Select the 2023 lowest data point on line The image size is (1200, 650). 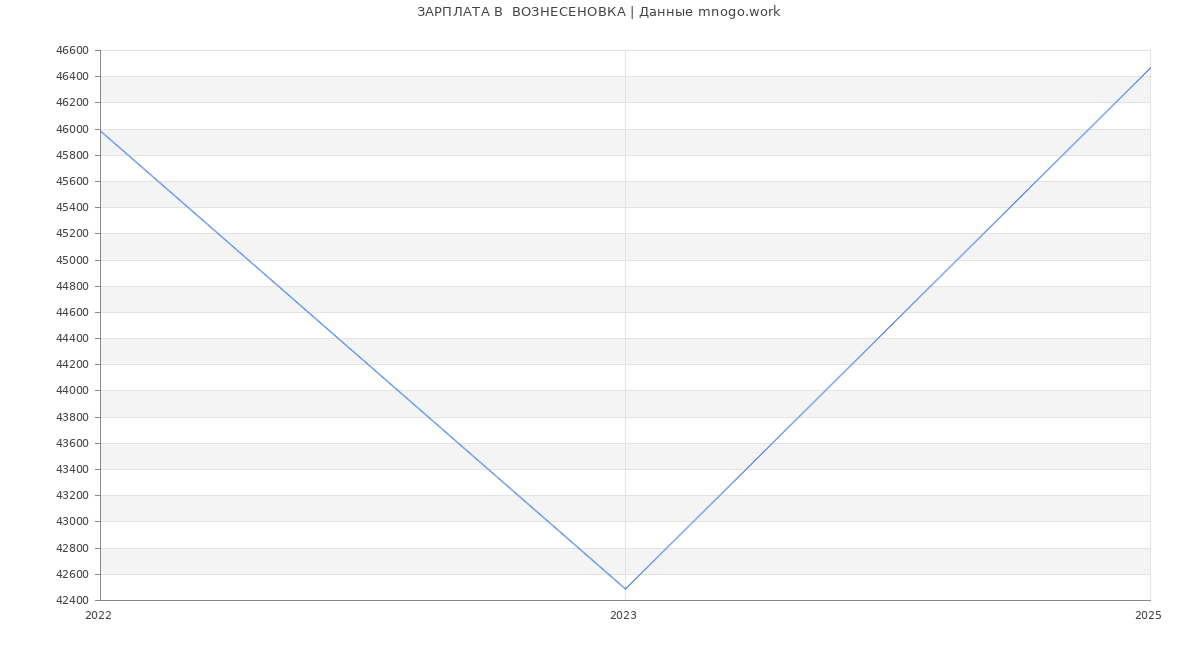coord(625,589)
